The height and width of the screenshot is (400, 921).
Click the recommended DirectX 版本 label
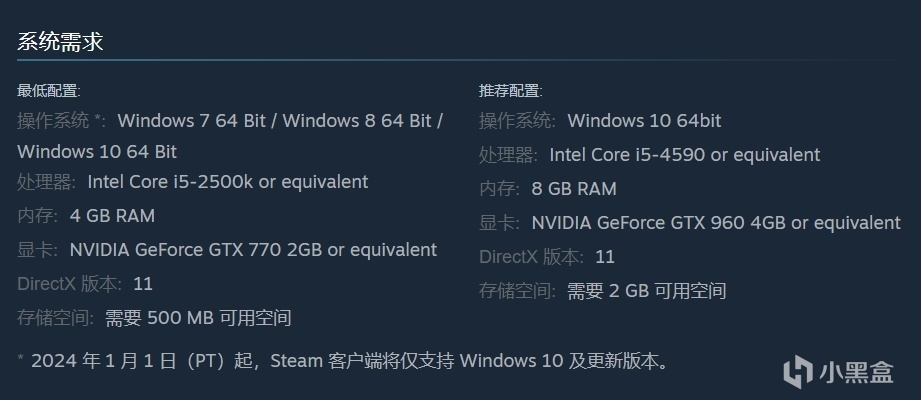tap(531, 257)
